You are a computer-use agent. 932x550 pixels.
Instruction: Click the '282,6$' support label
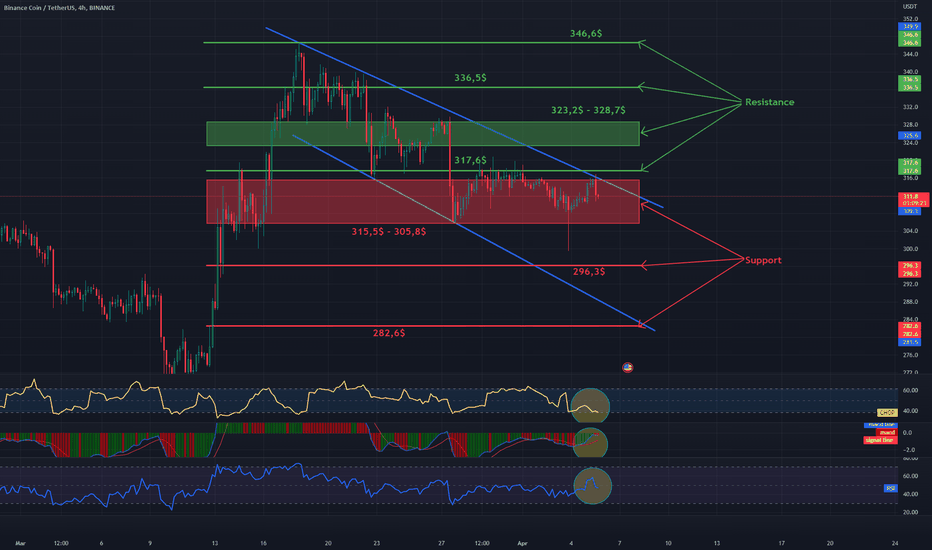pos(389,333)
